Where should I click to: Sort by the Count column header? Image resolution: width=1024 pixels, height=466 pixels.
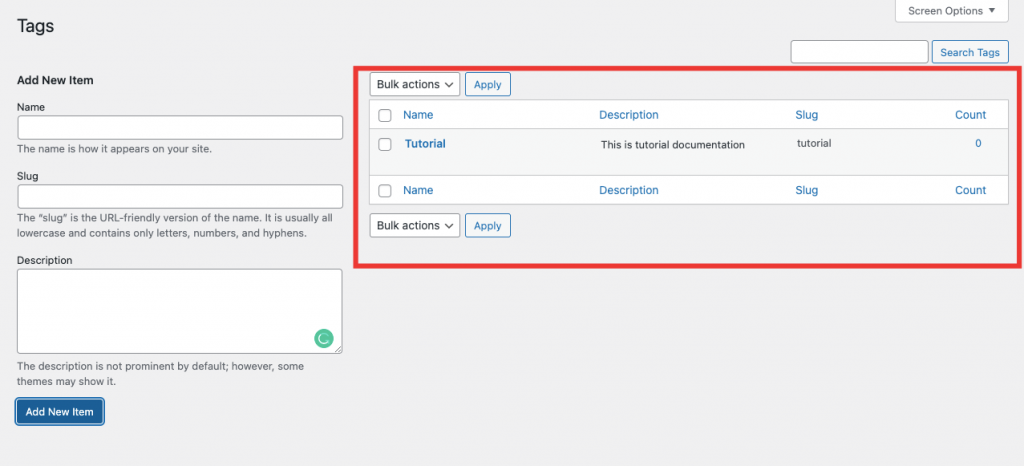(x=970, y=115)
